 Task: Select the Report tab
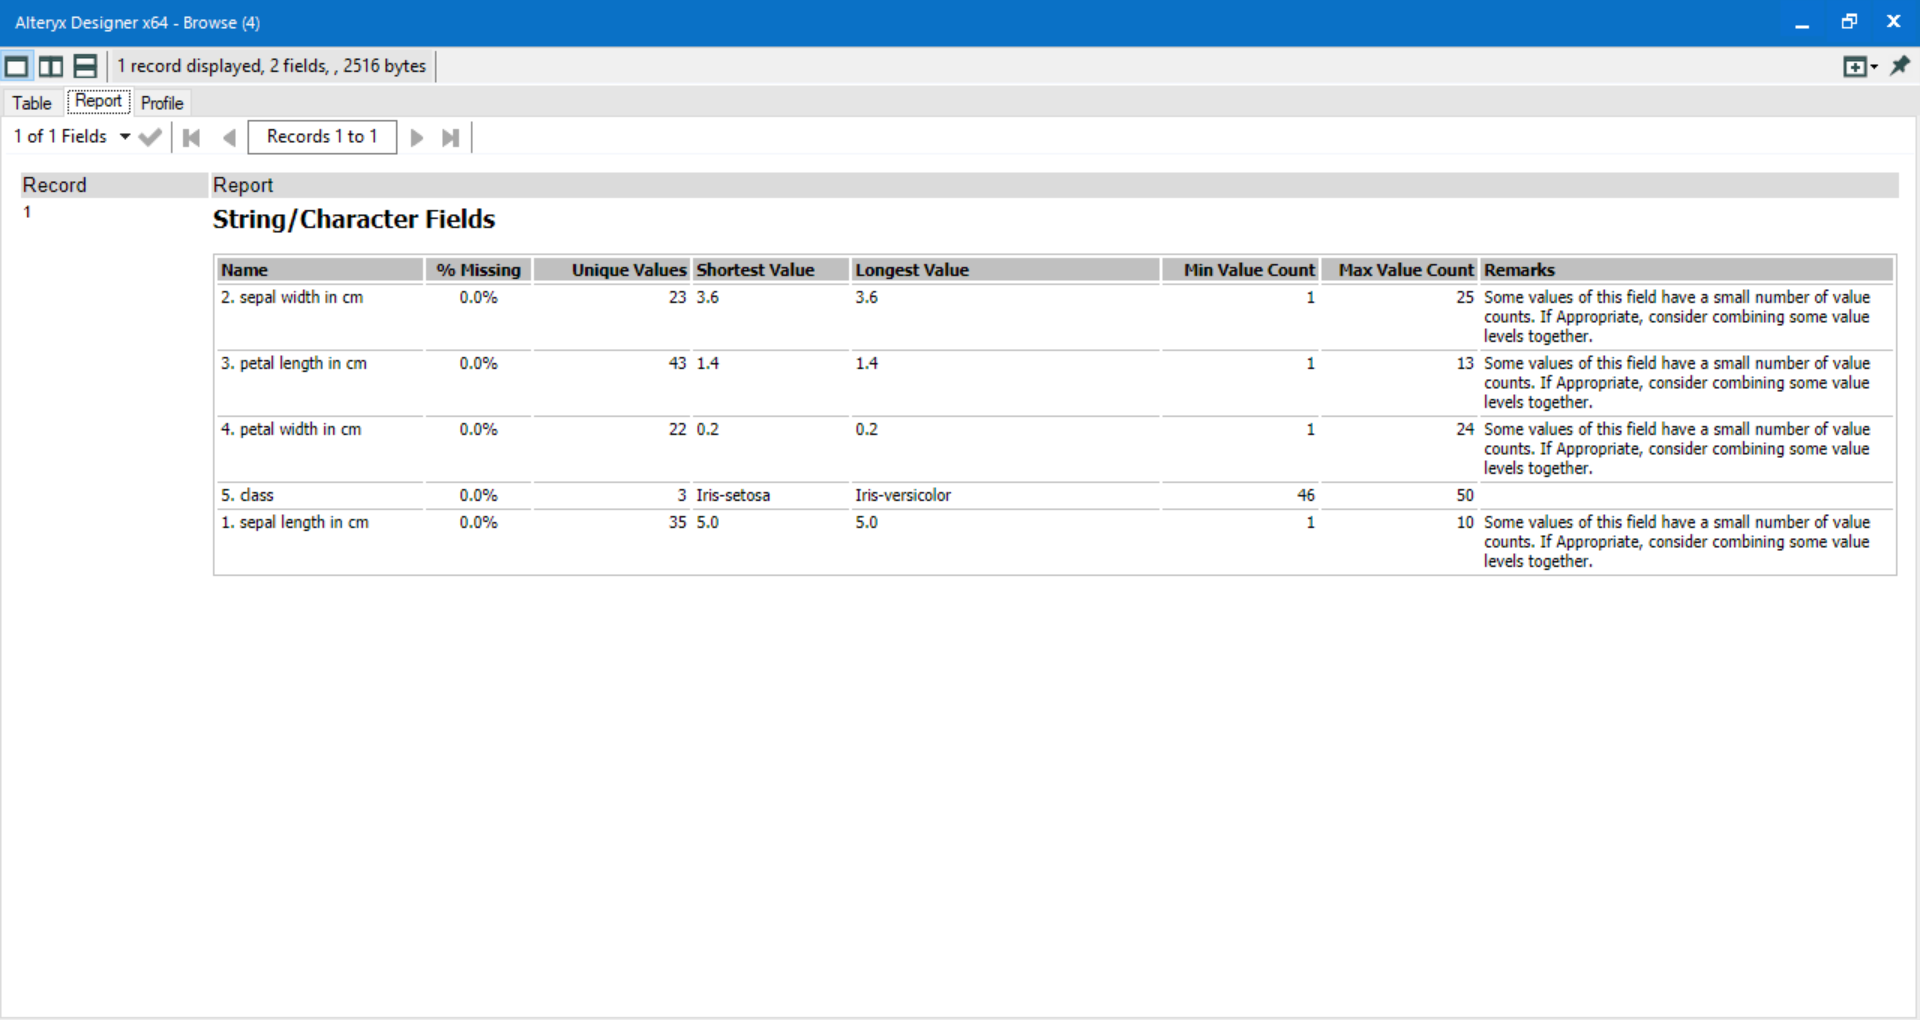[97, 101]
